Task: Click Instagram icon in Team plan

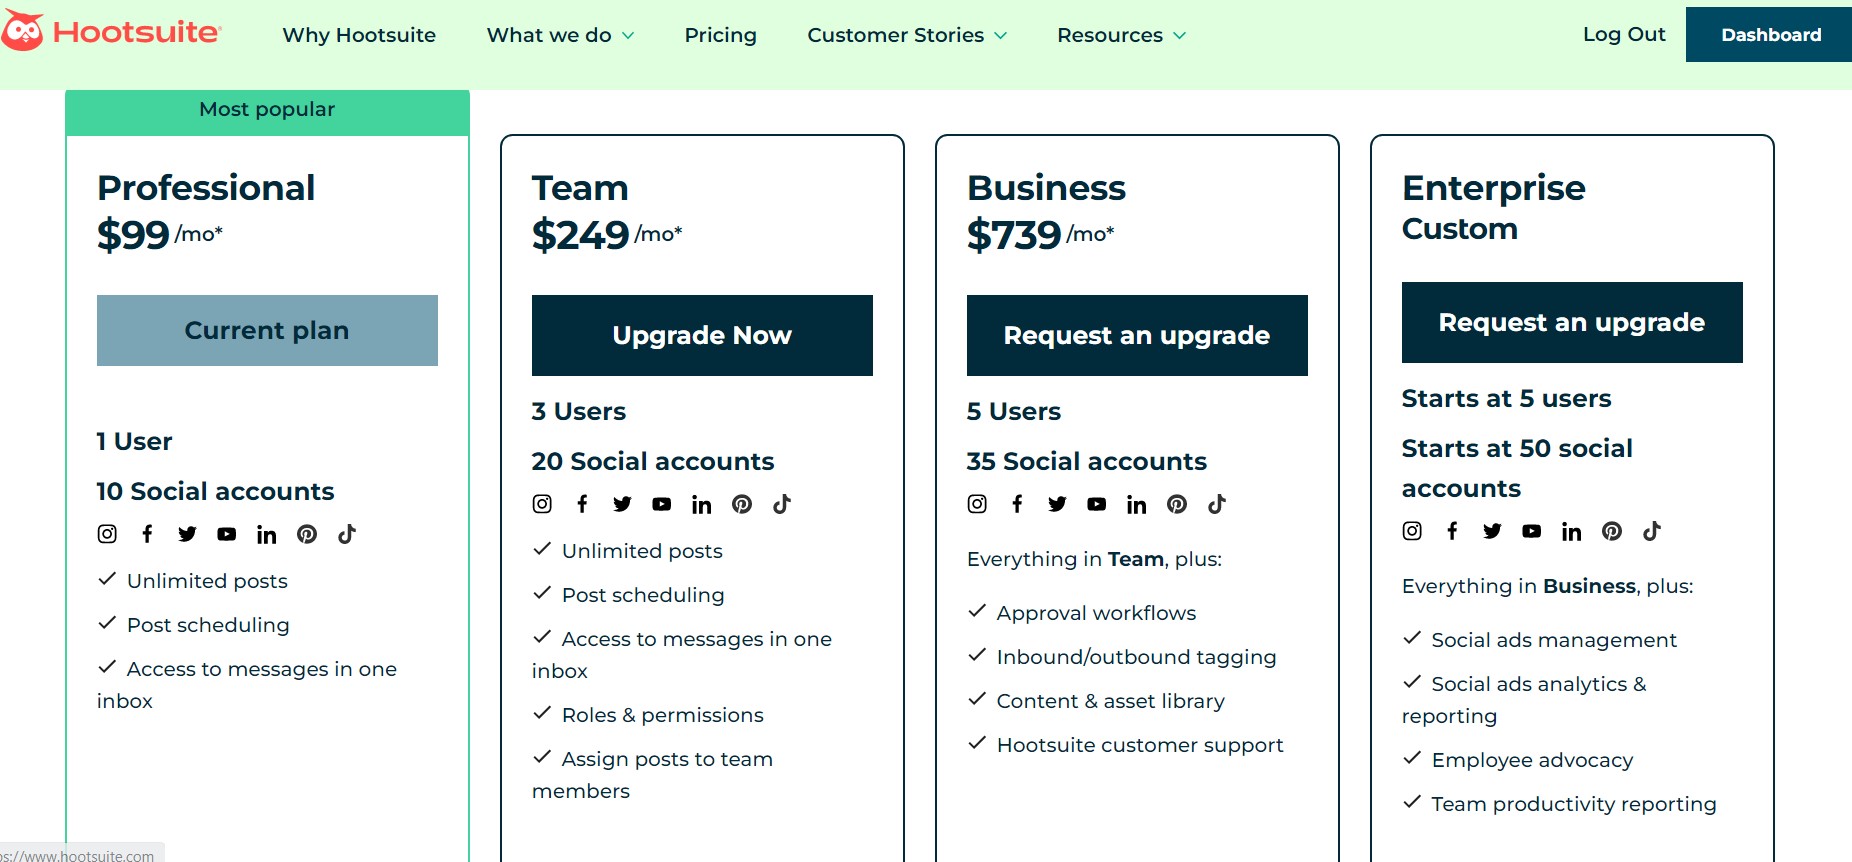Action: click(542, 504)
